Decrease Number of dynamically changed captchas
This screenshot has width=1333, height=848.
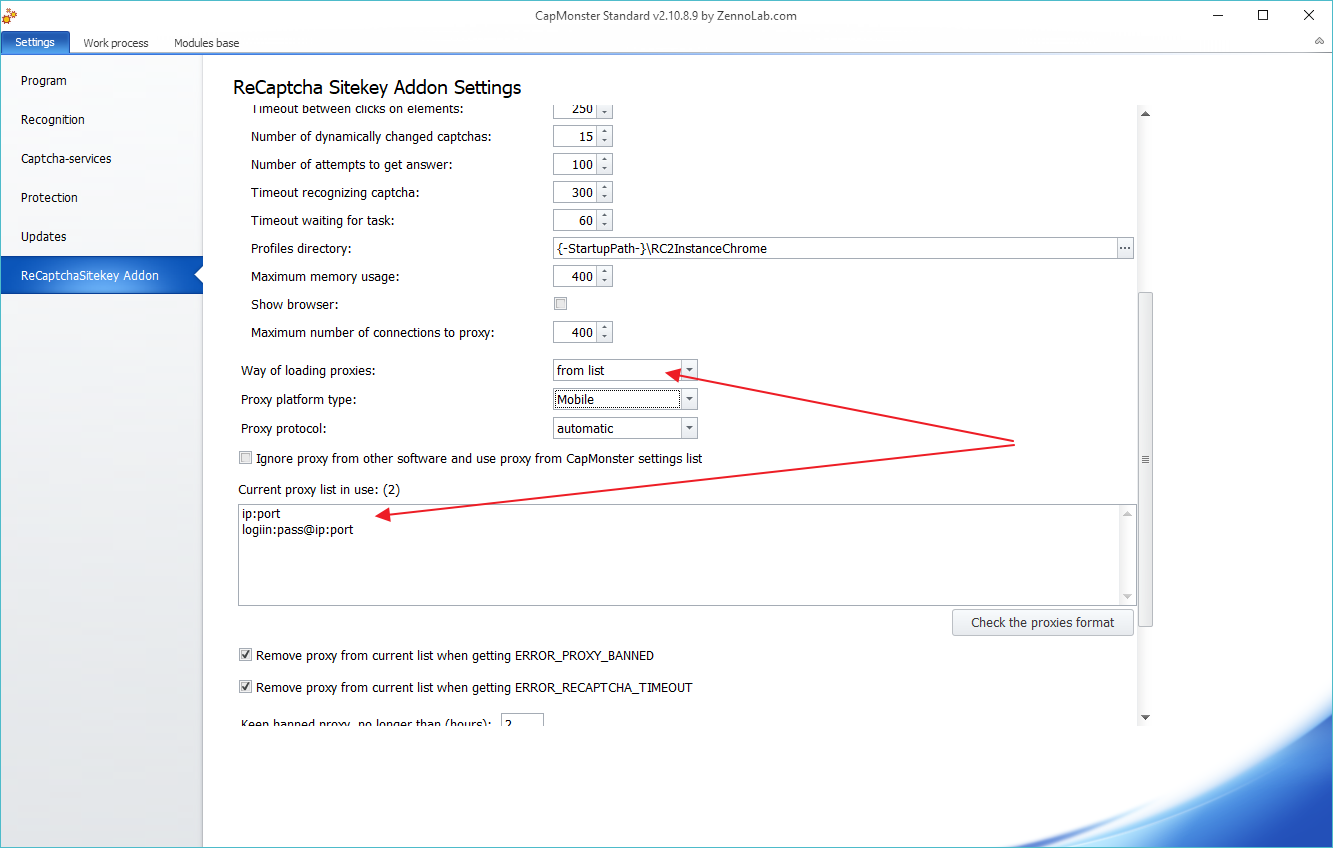tap(605, 142)
